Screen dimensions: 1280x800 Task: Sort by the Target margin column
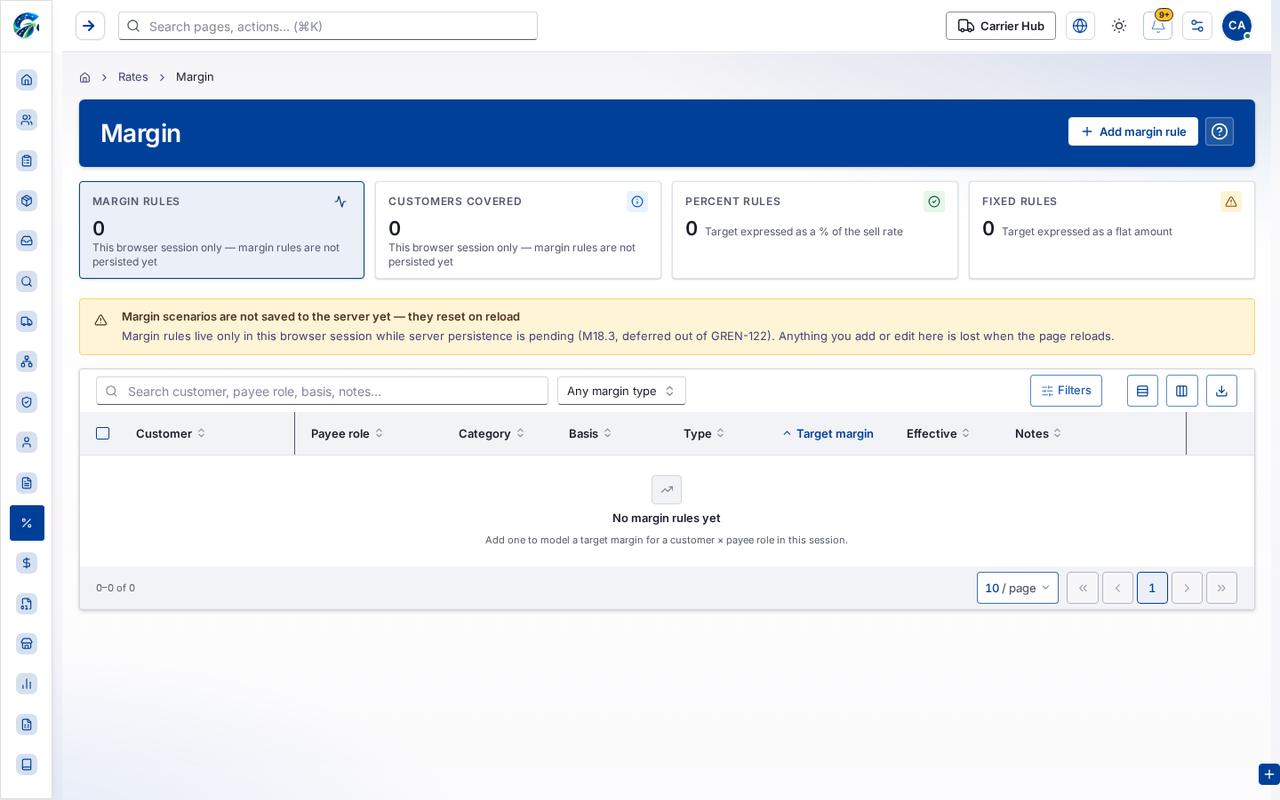(828, 433)
